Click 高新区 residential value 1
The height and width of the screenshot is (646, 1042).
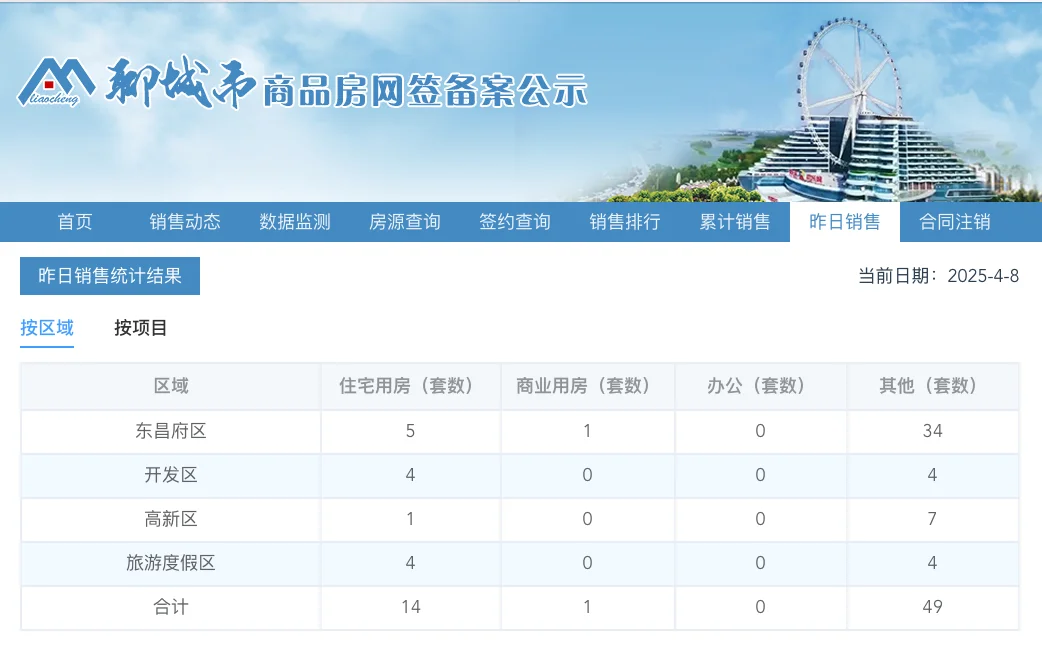pos(410,519)
